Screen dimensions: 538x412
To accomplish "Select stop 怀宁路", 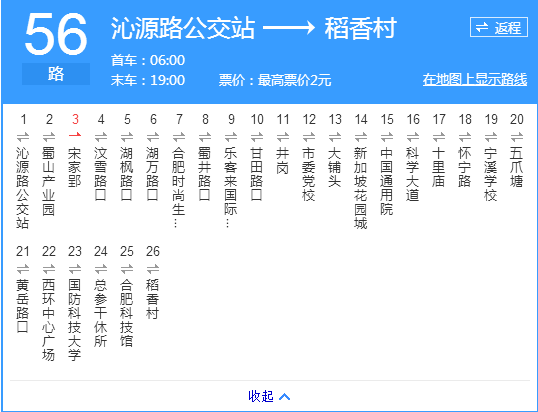I will coord(465,167).
